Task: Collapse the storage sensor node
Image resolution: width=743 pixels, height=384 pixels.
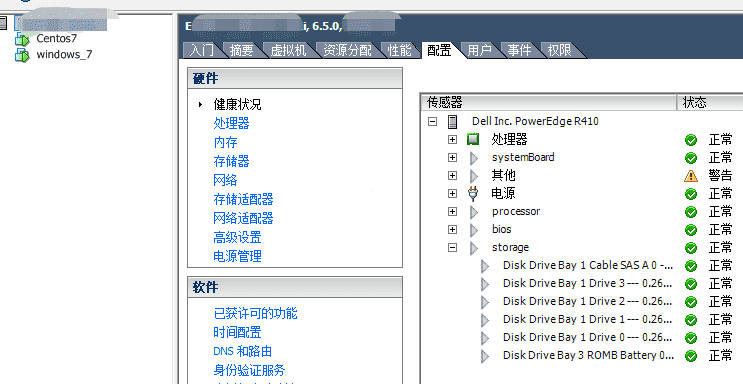Action: (x=453, y=247)
